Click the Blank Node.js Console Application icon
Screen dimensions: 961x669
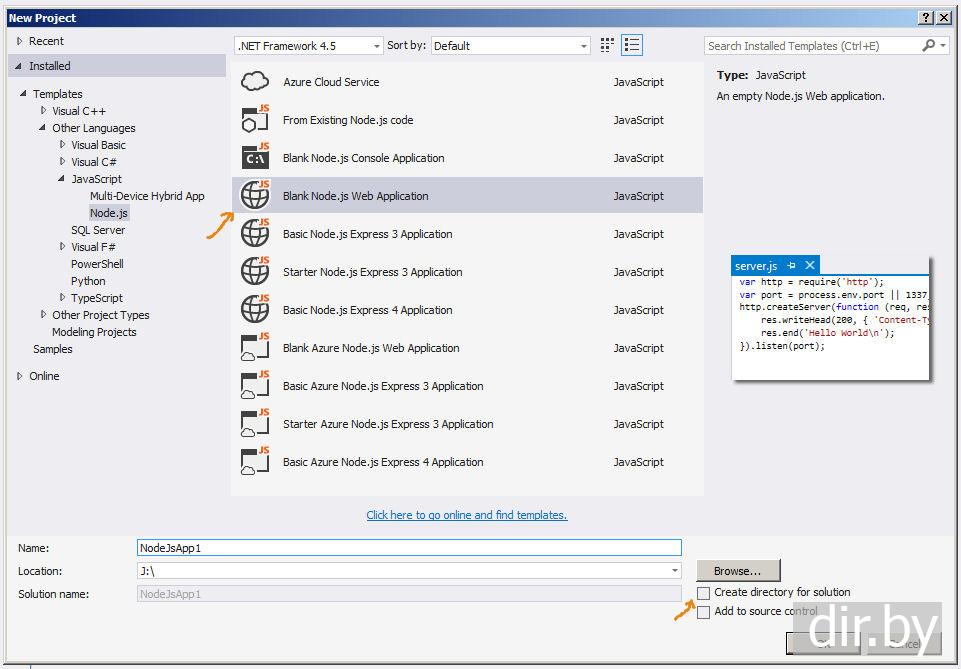tap(255, 158)
